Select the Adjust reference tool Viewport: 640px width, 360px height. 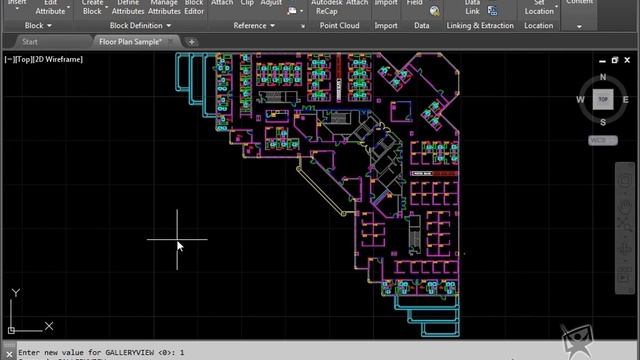pyautogui.click(x=271, y=3)
